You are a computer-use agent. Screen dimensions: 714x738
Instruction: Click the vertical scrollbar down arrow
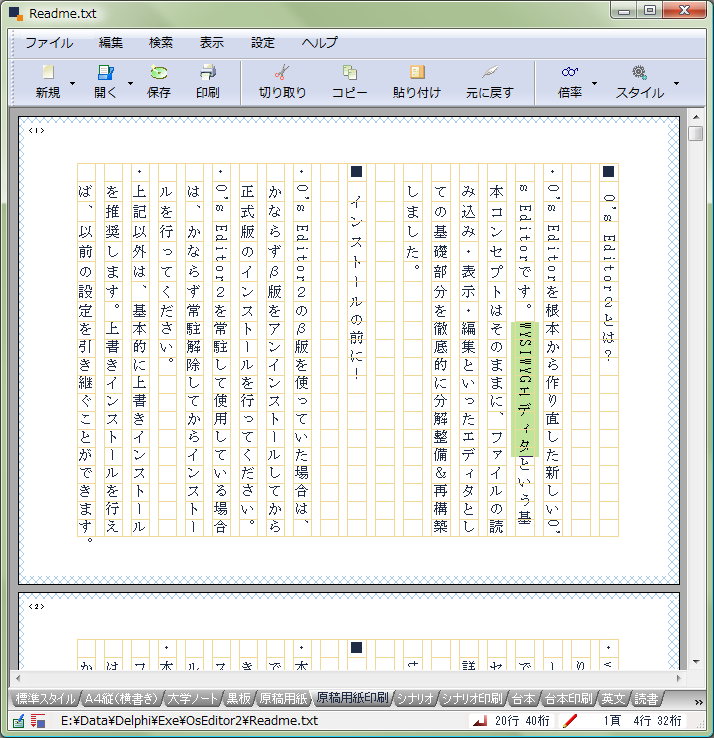click(696, 662)
